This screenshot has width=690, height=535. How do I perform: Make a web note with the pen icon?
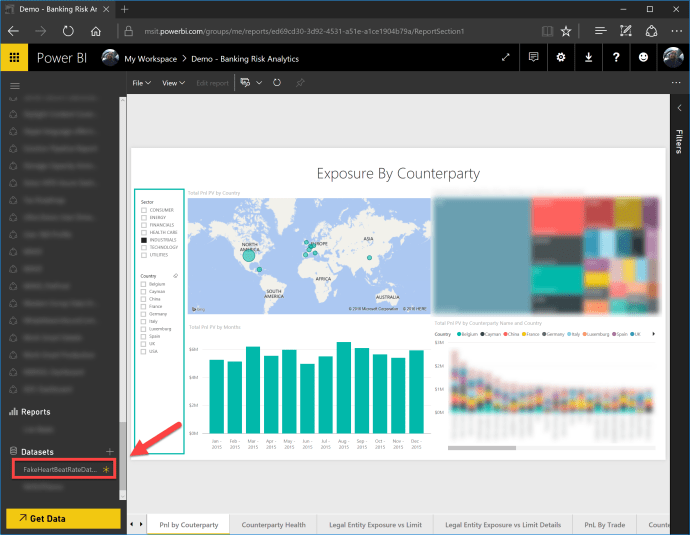(626, 31)
